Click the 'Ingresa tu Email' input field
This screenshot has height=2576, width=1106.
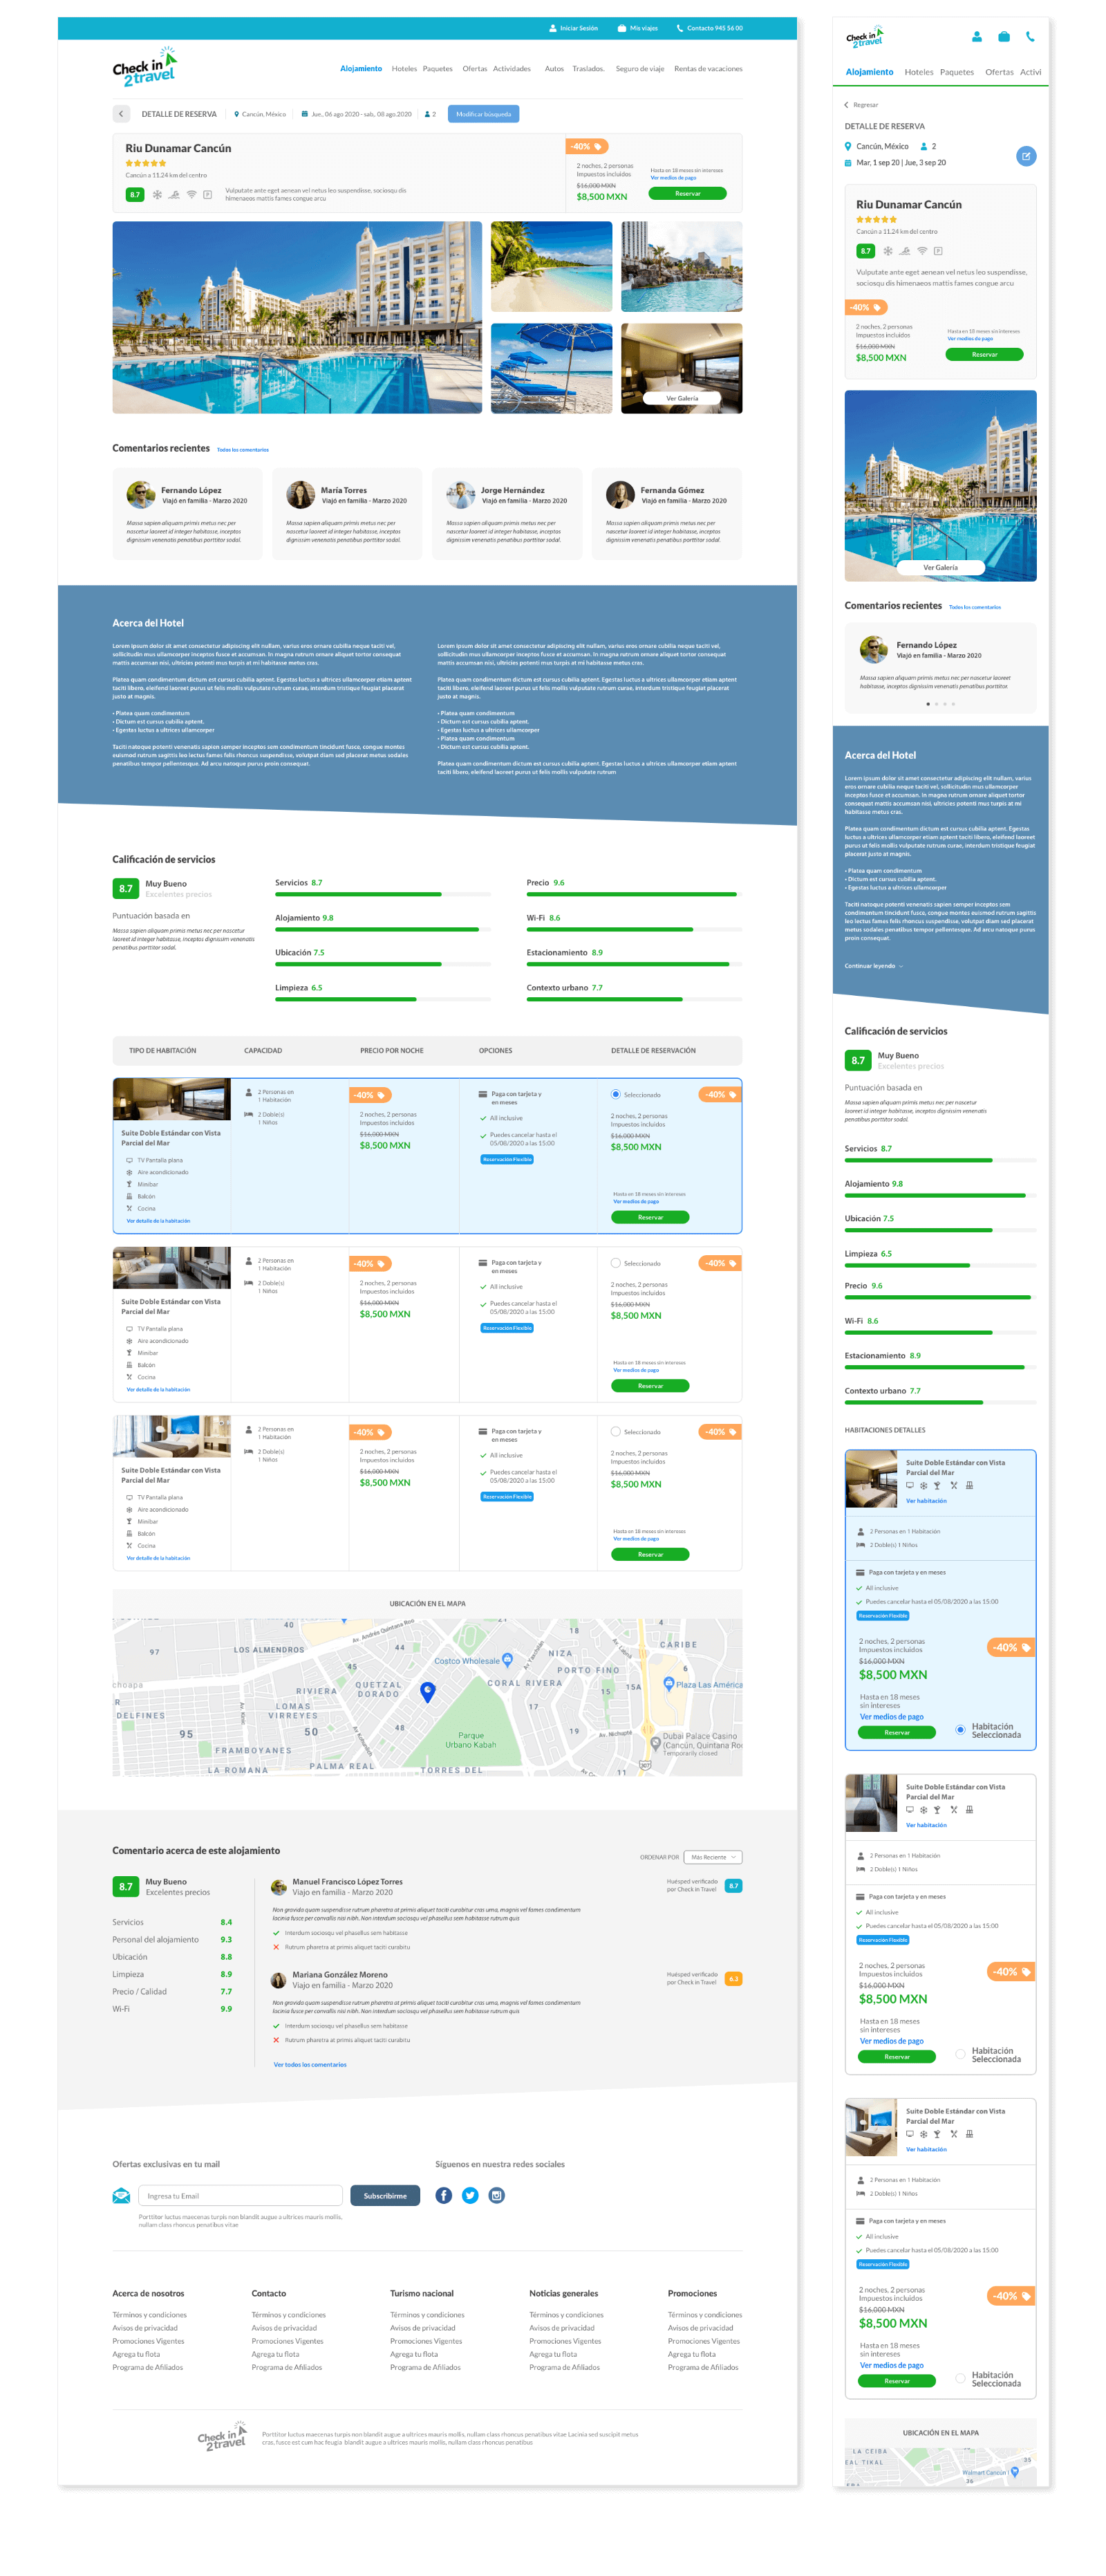click(x=240, y=2196)
